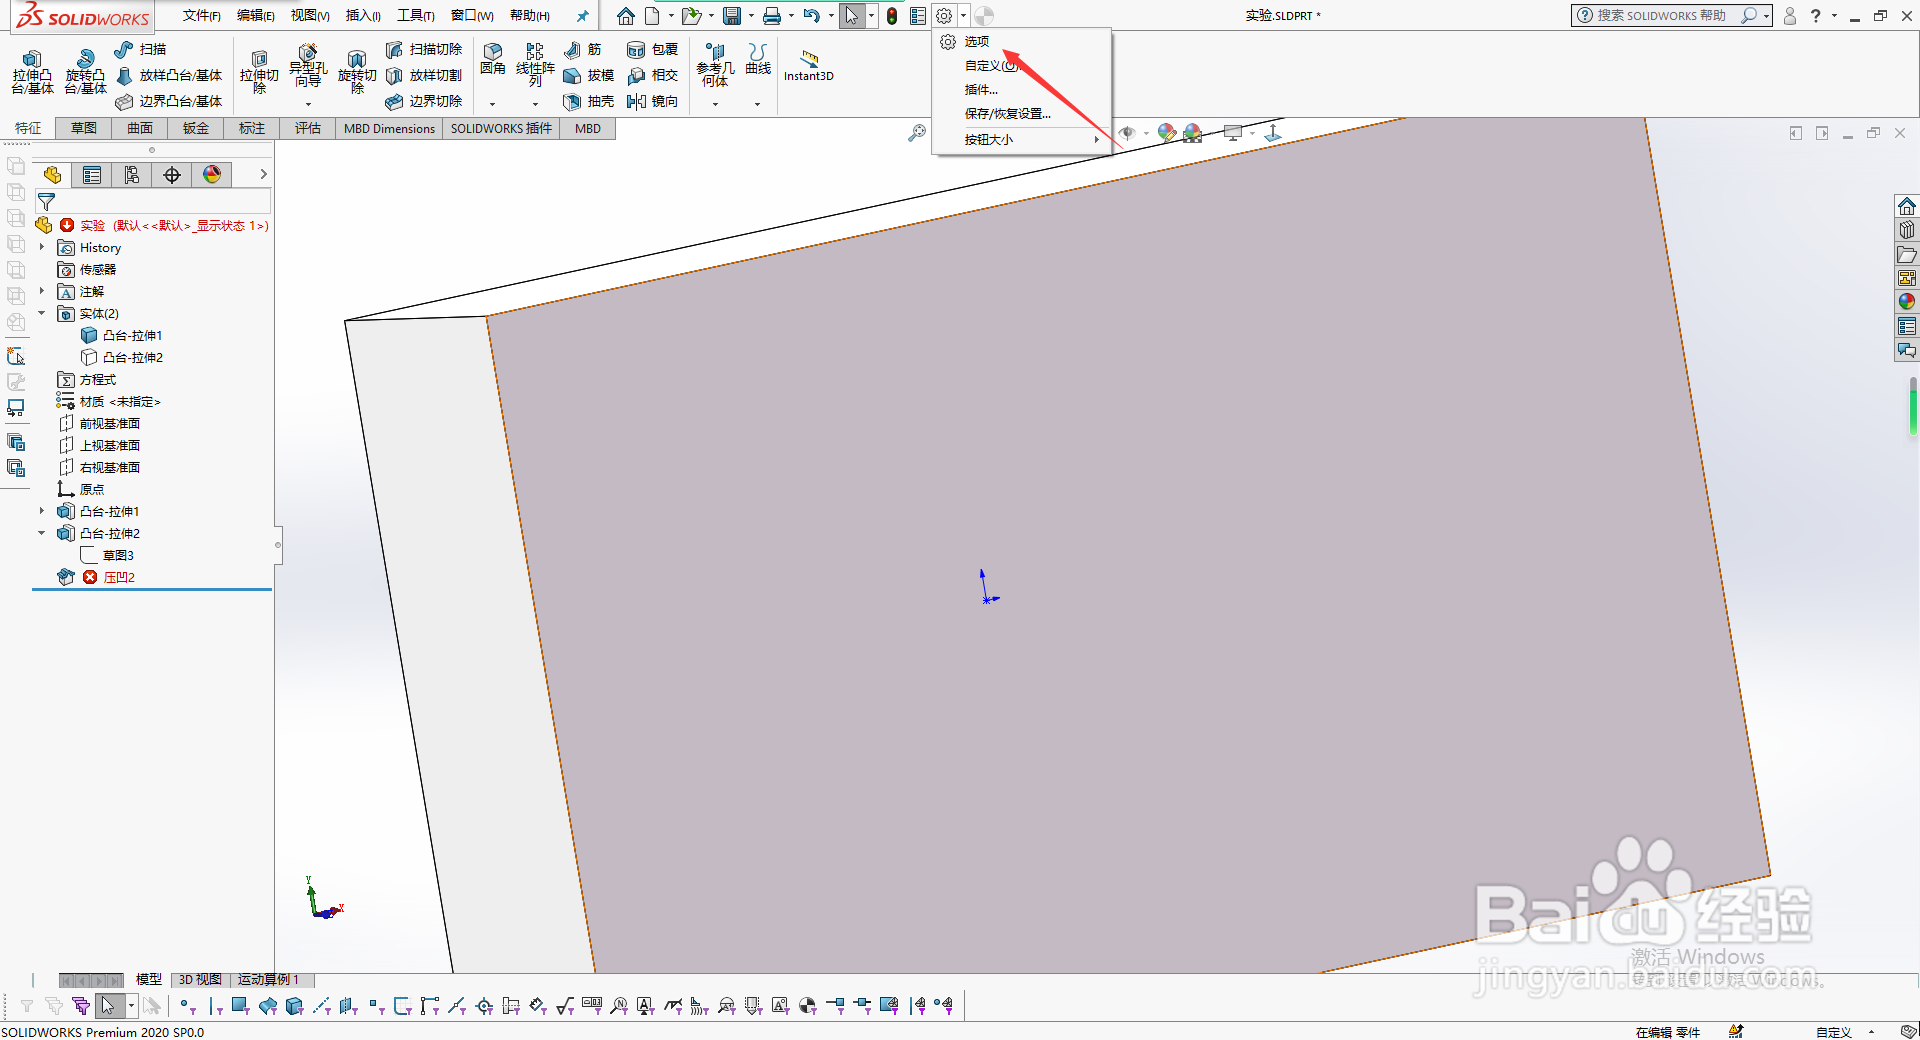Open the display style dropdown

[x=1253, y=134]
